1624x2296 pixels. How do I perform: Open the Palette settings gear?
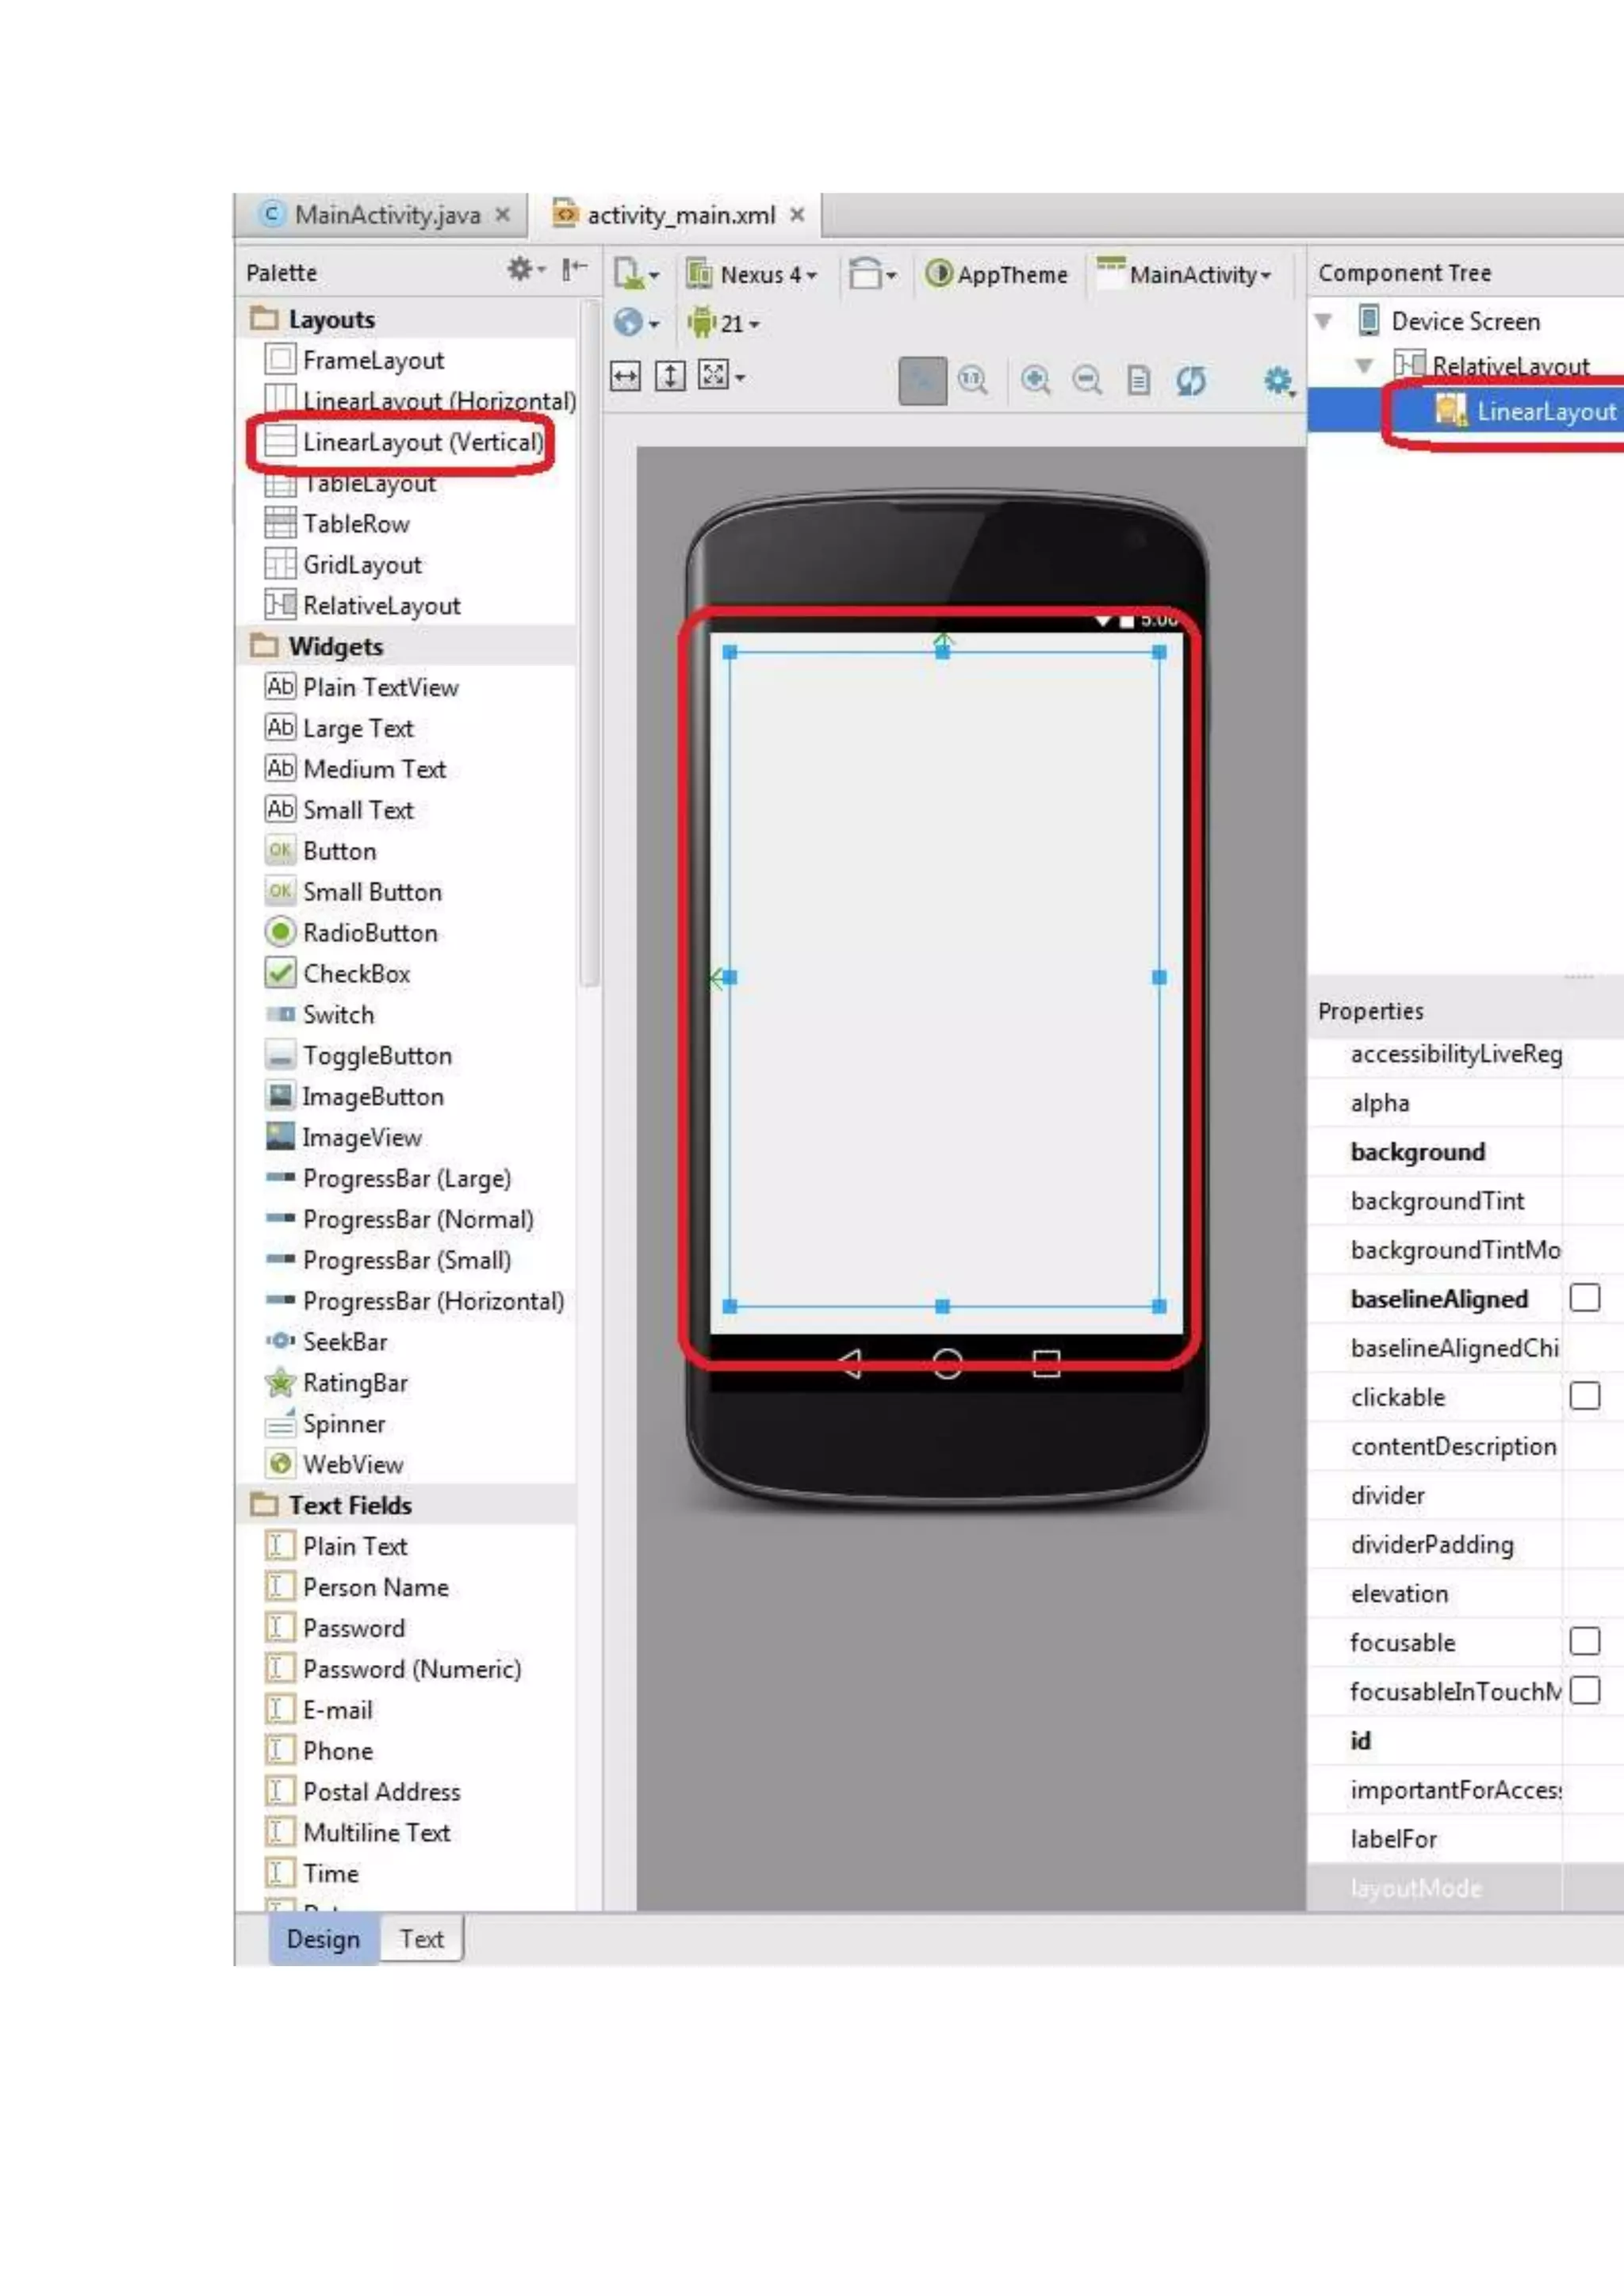[x=521, y=269]
